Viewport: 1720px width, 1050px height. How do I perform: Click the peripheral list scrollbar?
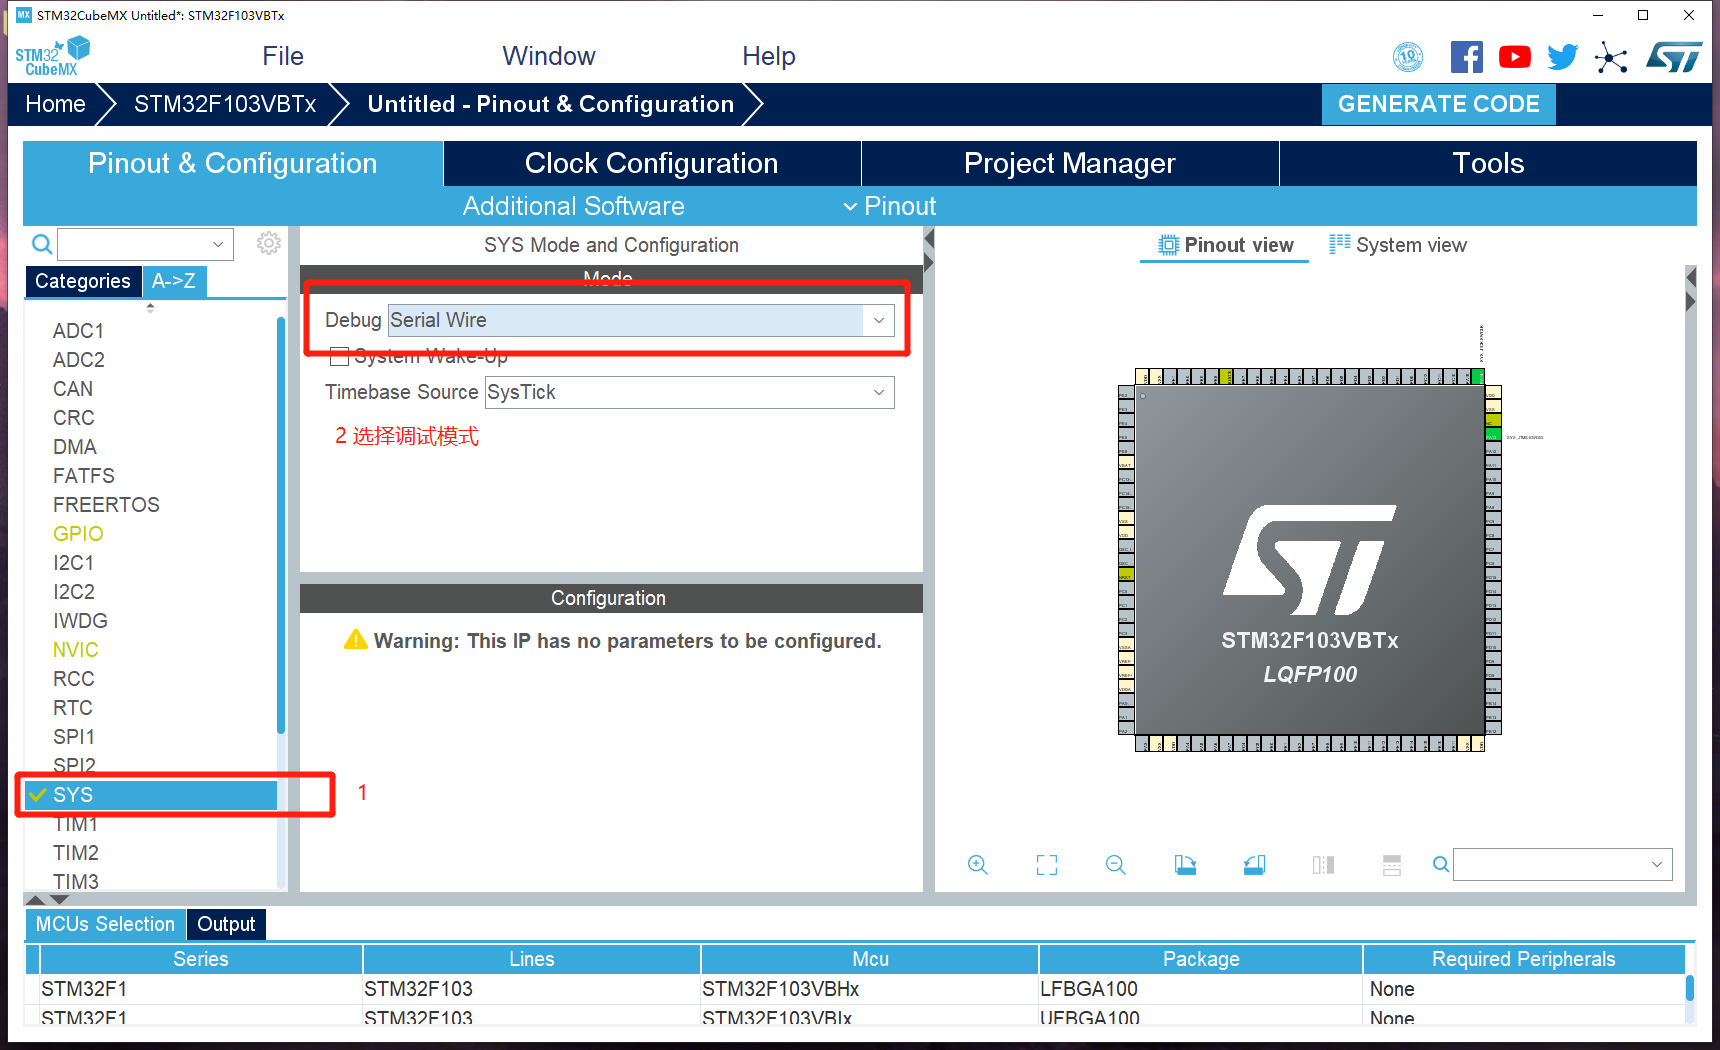click(x=281, y=526)
